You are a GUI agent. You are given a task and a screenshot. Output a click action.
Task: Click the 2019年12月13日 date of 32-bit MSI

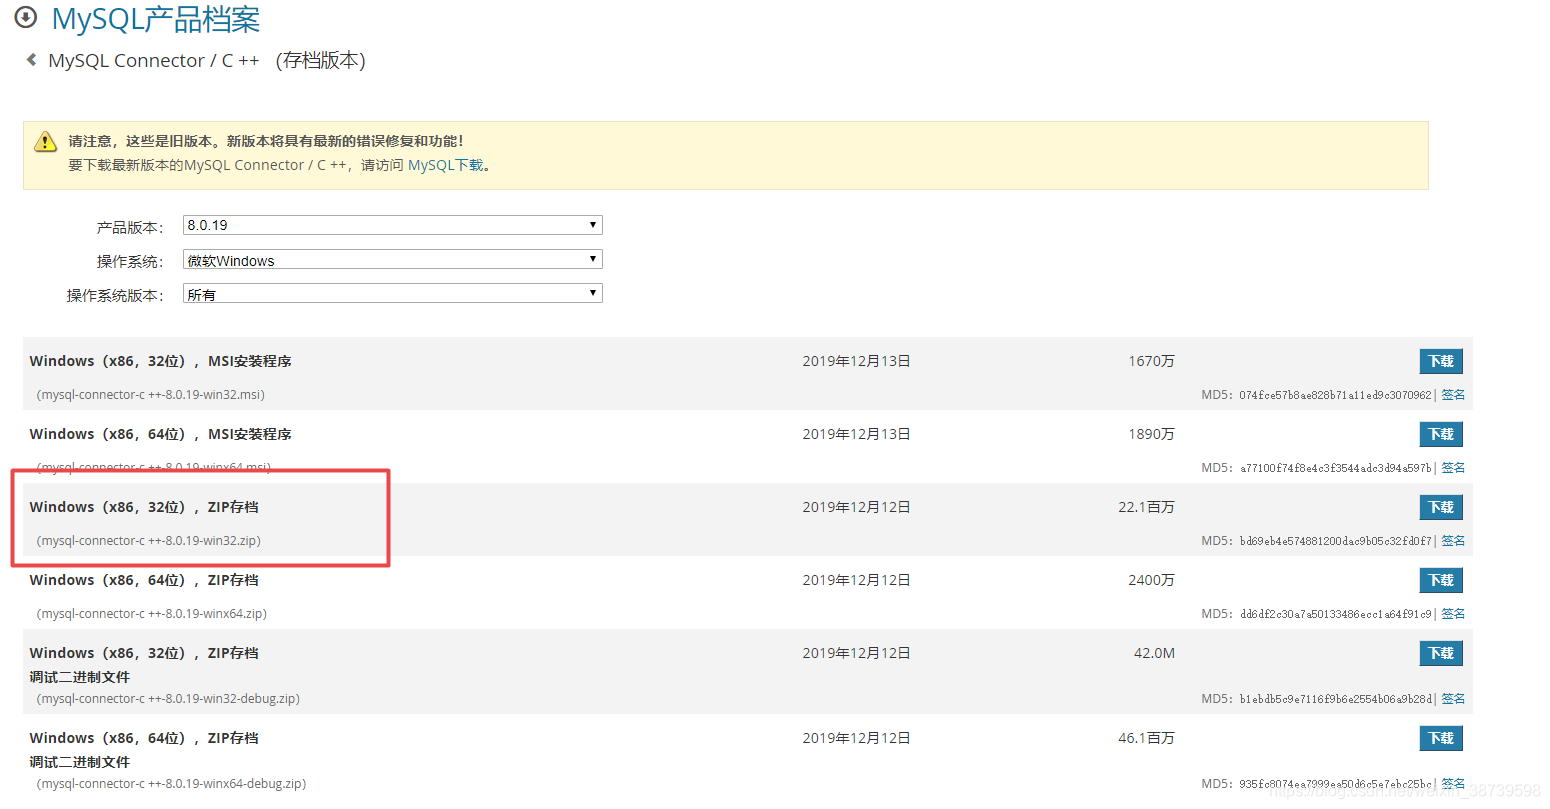856,361
